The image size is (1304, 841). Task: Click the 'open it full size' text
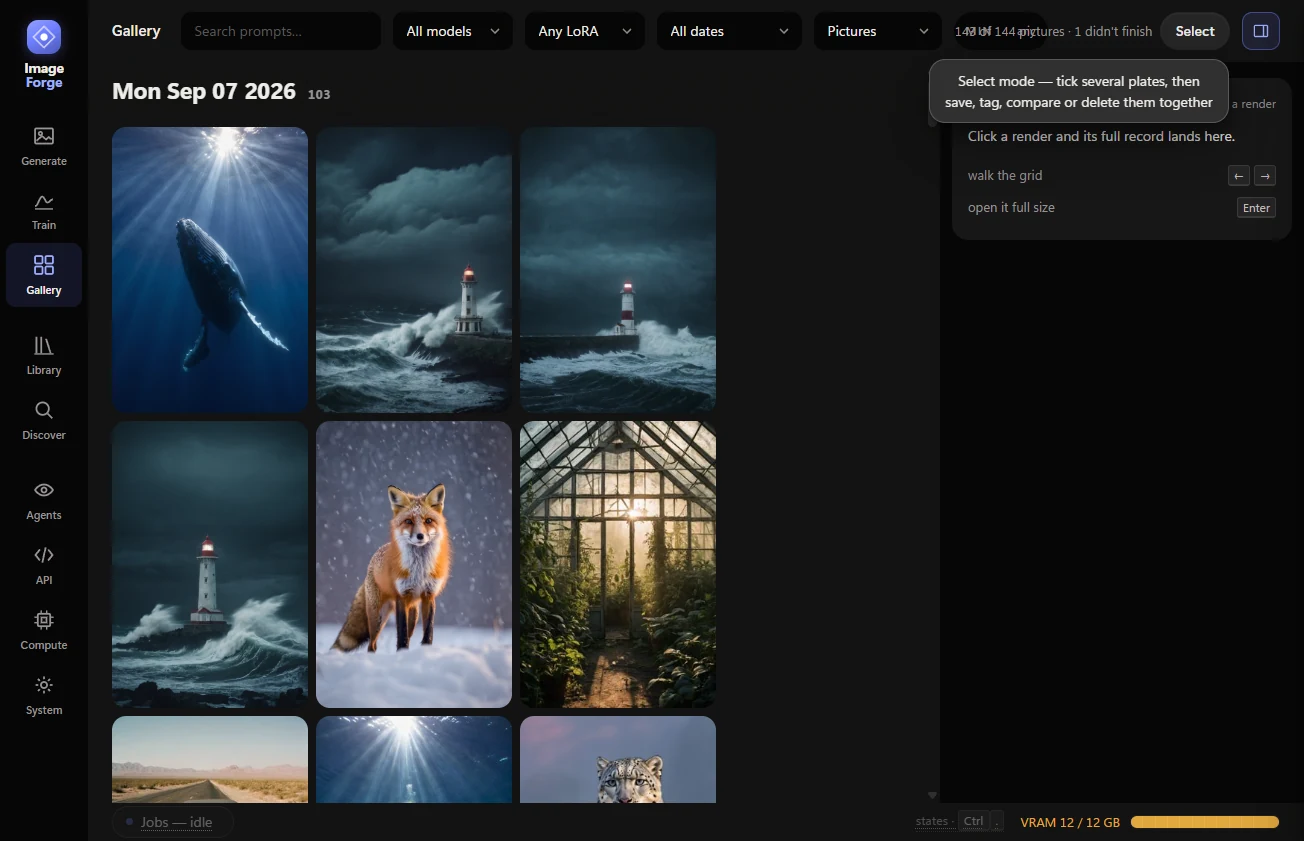coord(1011,208)
